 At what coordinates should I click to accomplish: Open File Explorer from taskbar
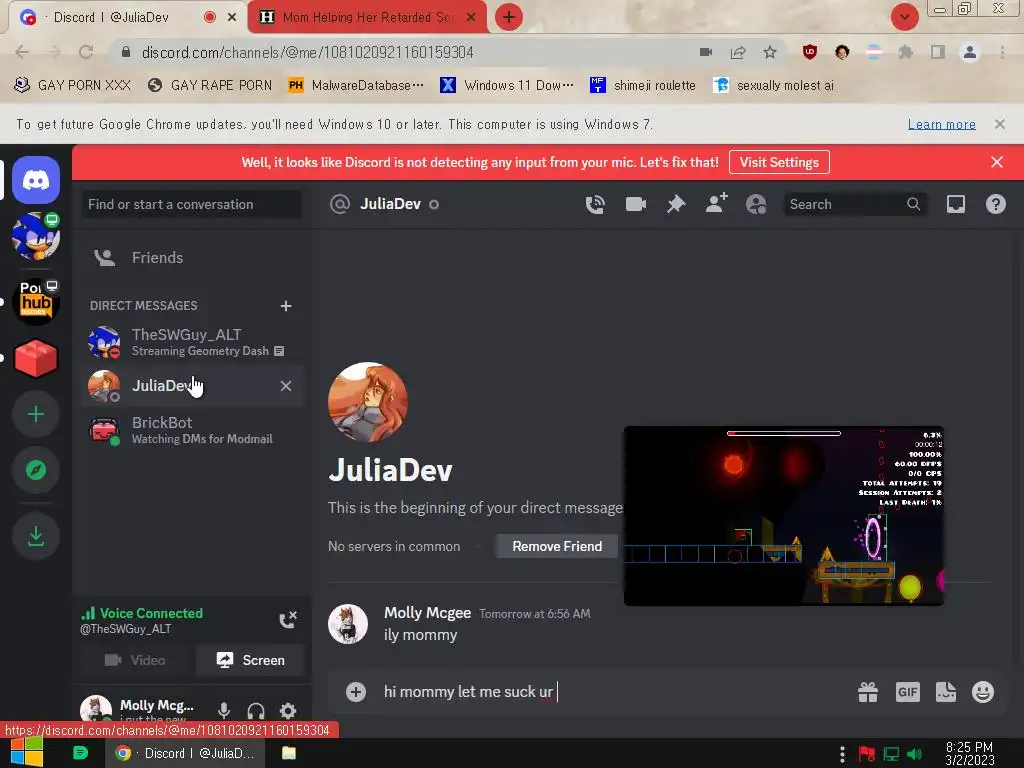(x=289, y=753)
